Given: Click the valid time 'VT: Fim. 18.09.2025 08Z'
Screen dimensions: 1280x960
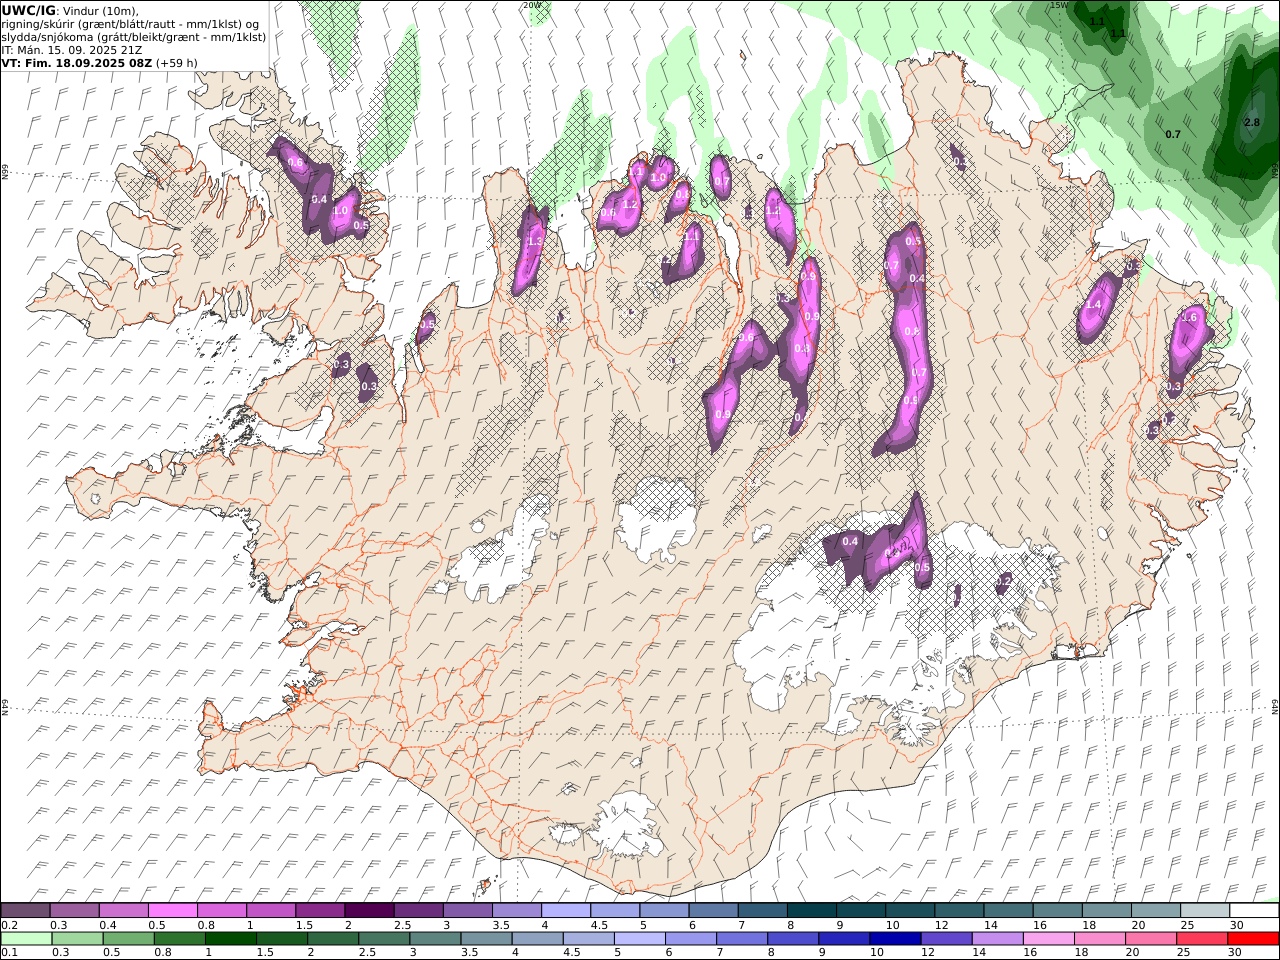Looking at the screenshot, I should click(77, 62).
